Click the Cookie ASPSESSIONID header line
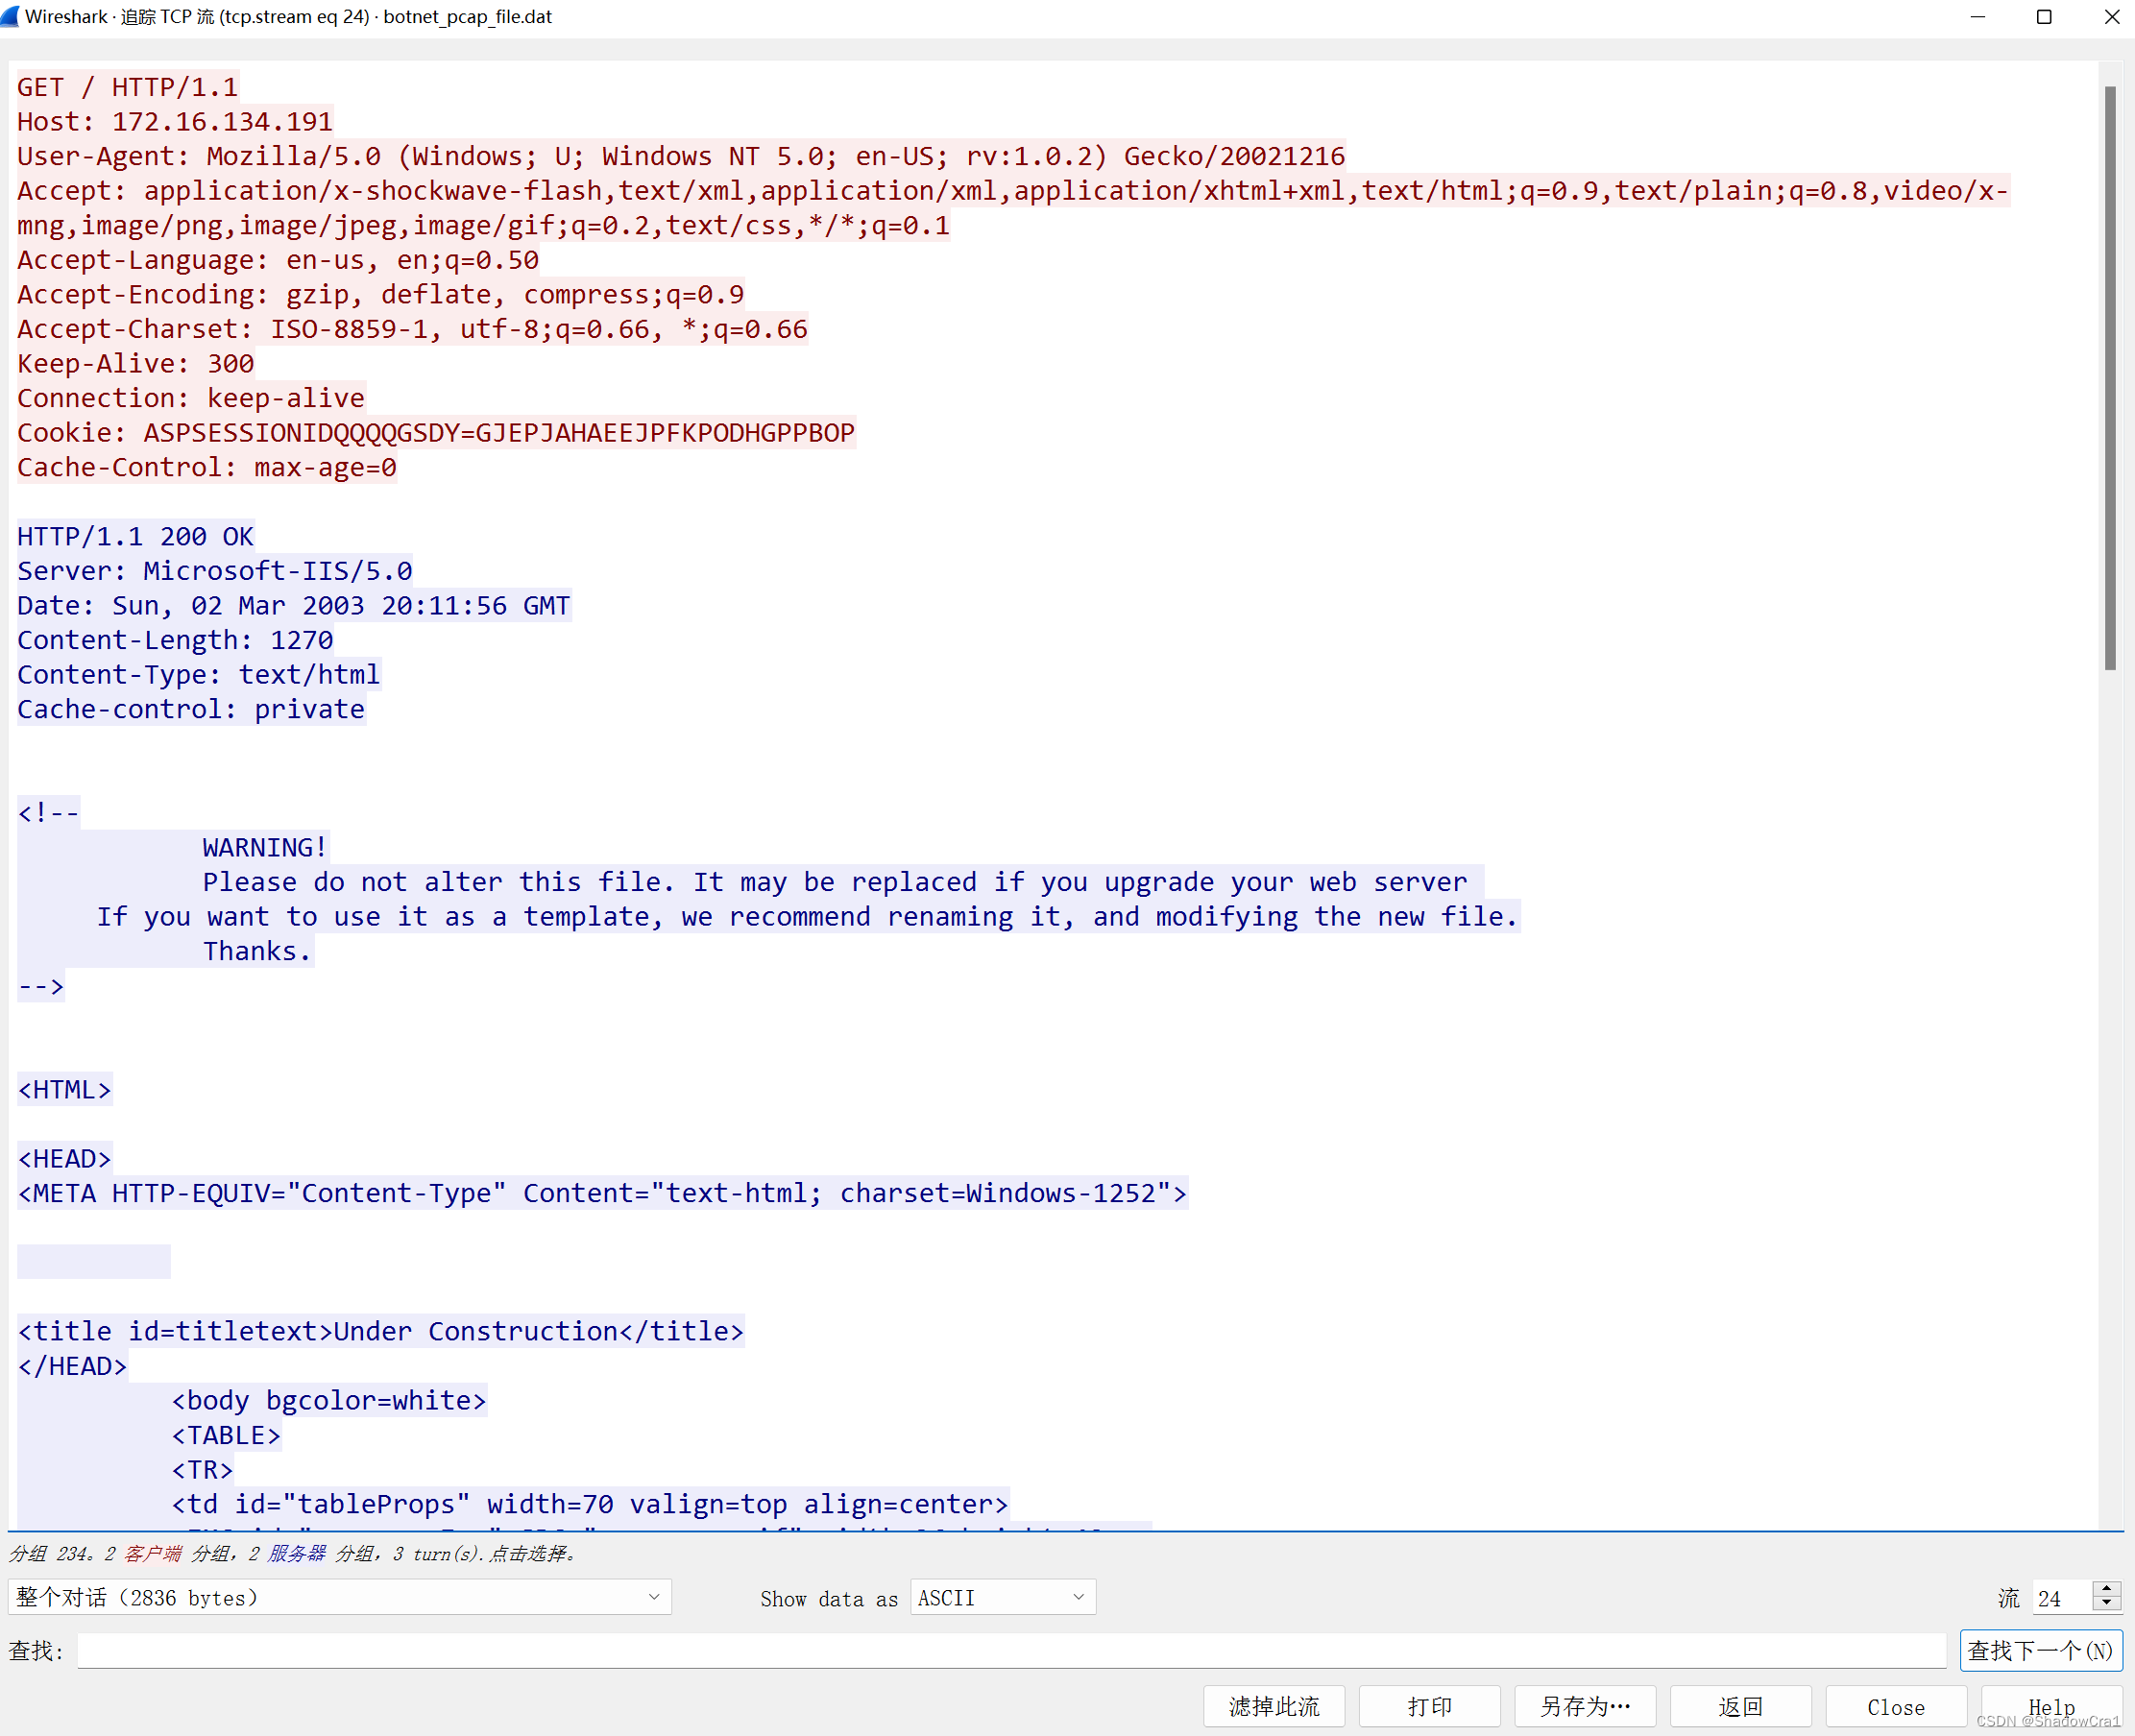2135x1736 pixels. pos(436,432)
